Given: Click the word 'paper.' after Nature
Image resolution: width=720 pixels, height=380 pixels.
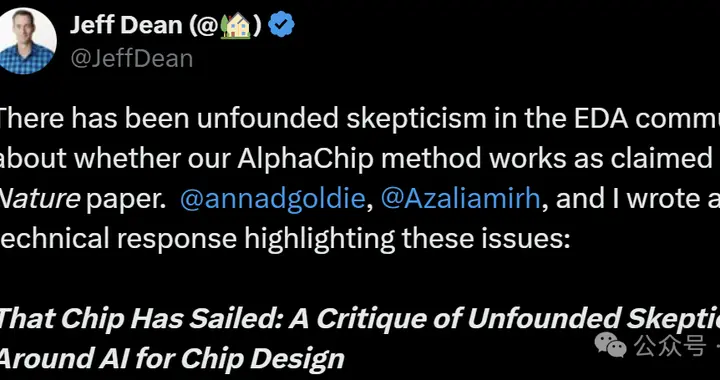Looking at the screenshot, I should [126, 199].
